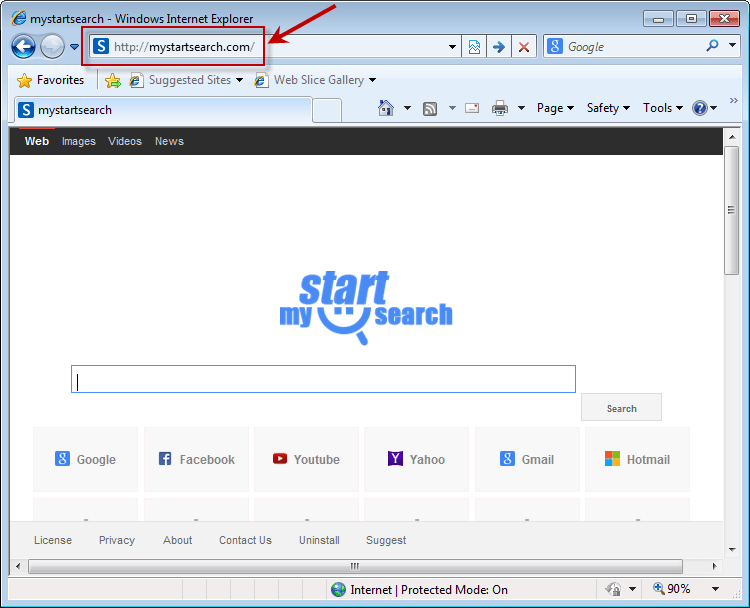
Task: Click the Read Mail icon
Action: click(x=472, y=109)
